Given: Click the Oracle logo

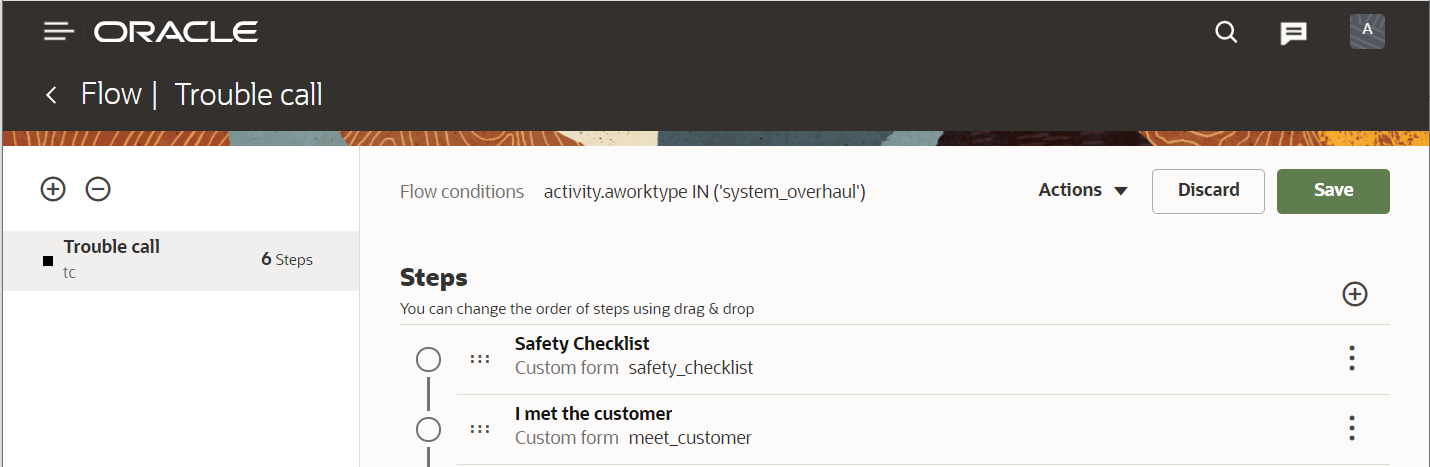Looking at the screenshot, I should 176,32.
